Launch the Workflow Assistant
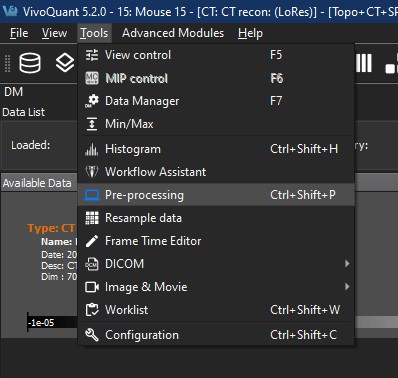The height and width of the screenshot is (378, 398). (216, 172)
